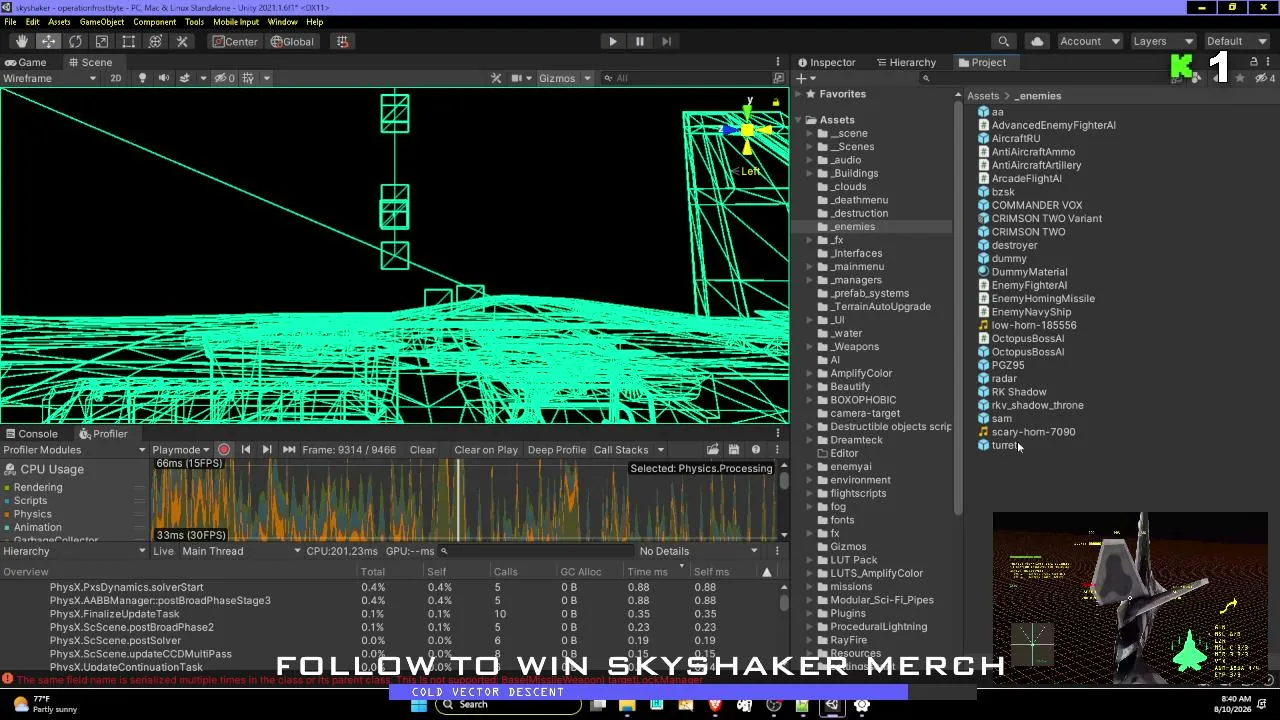The width and height of the screenshot is (1280, 720).
Task: Open the Gizmos dropdown arrow
Action: pos(587,78)
